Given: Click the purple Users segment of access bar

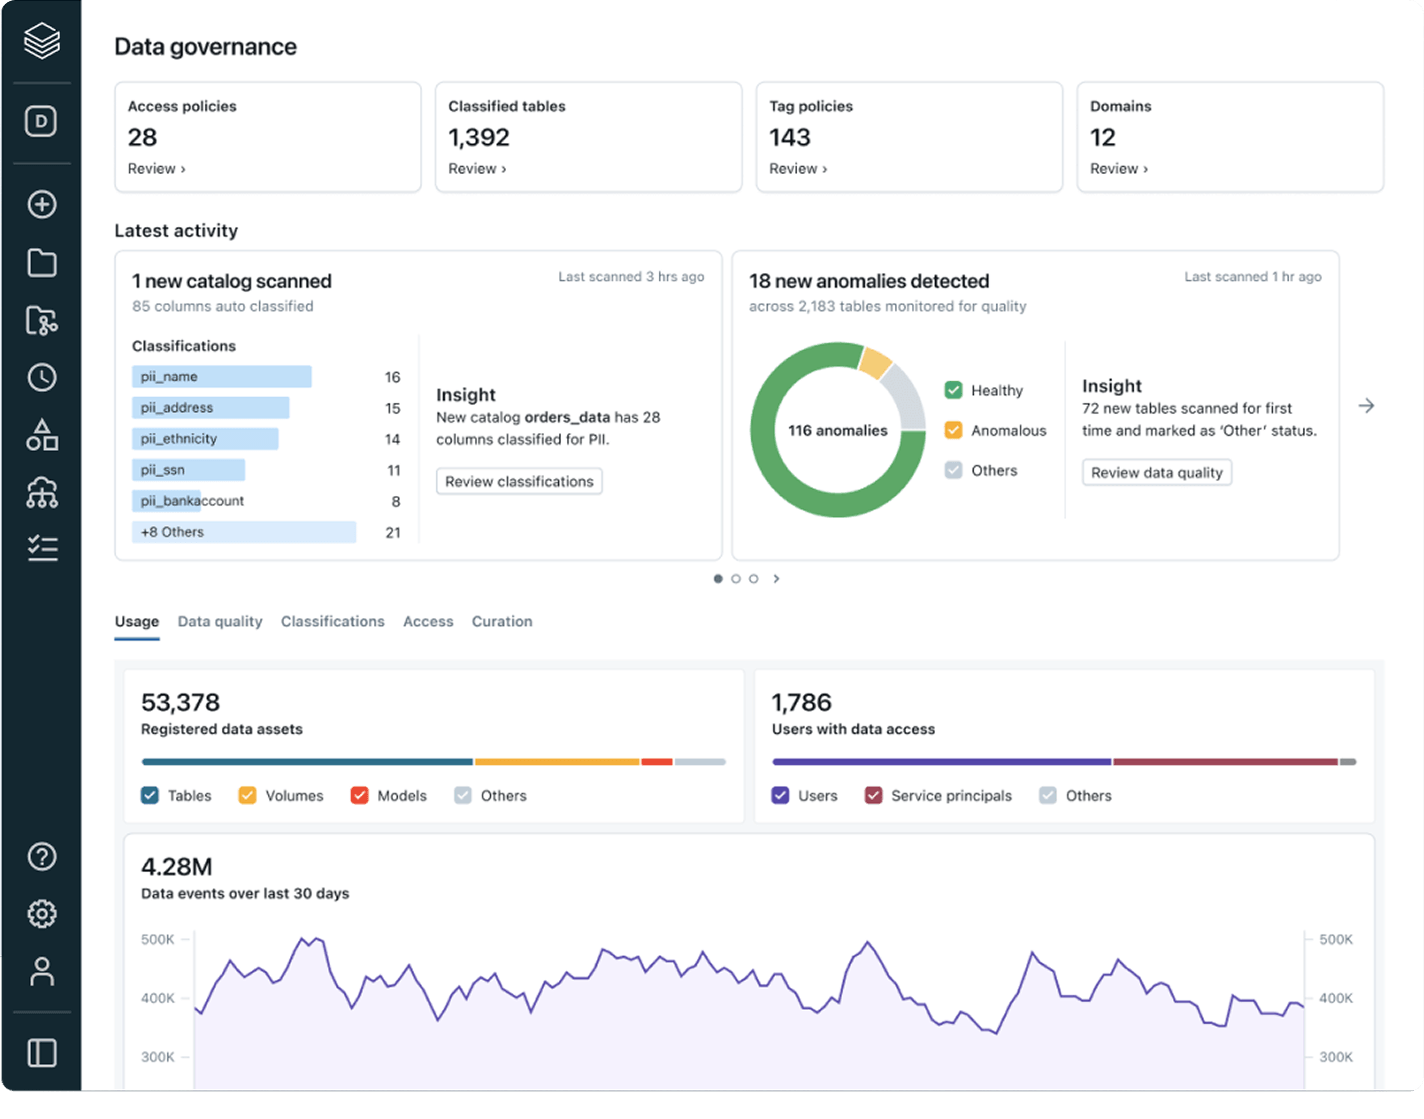Looking at the screenshot, I should click(x=941, y=762).
